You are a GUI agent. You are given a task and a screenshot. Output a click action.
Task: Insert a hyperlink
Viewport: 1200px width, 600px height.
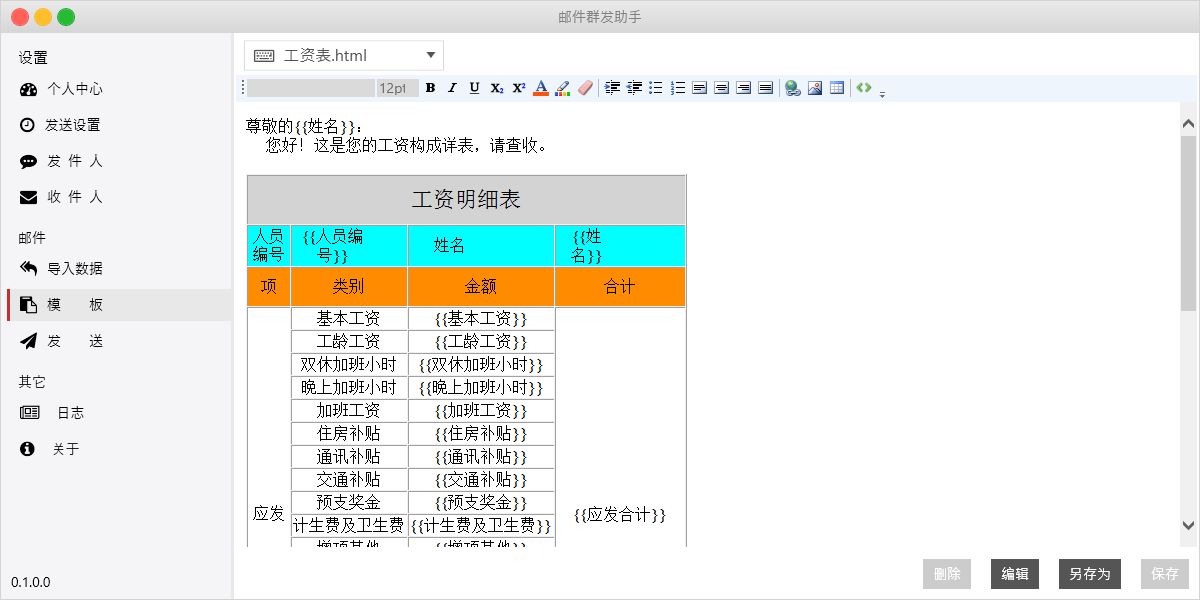793,88
